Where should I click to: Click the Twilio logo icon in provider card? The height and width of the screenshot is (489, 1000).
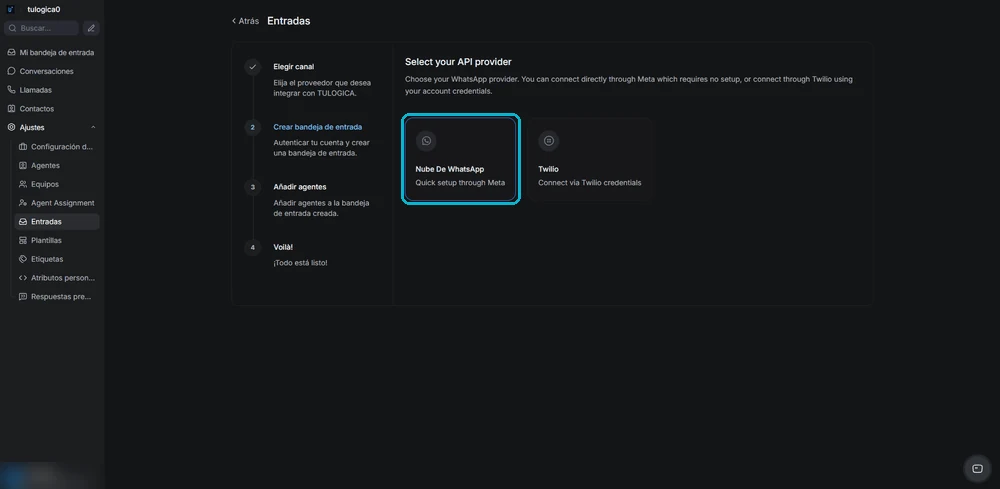[x=548, y=141]
